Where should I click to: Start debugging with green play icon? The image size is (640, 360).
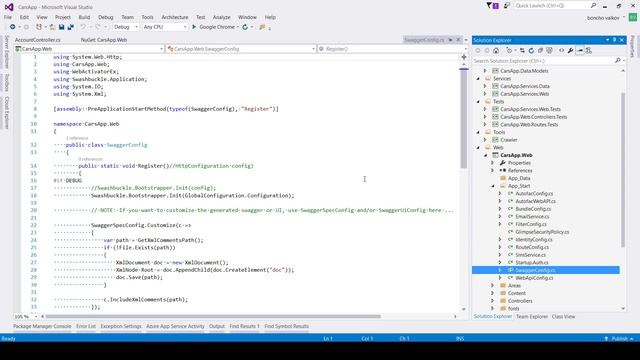[x=194, y=27]
